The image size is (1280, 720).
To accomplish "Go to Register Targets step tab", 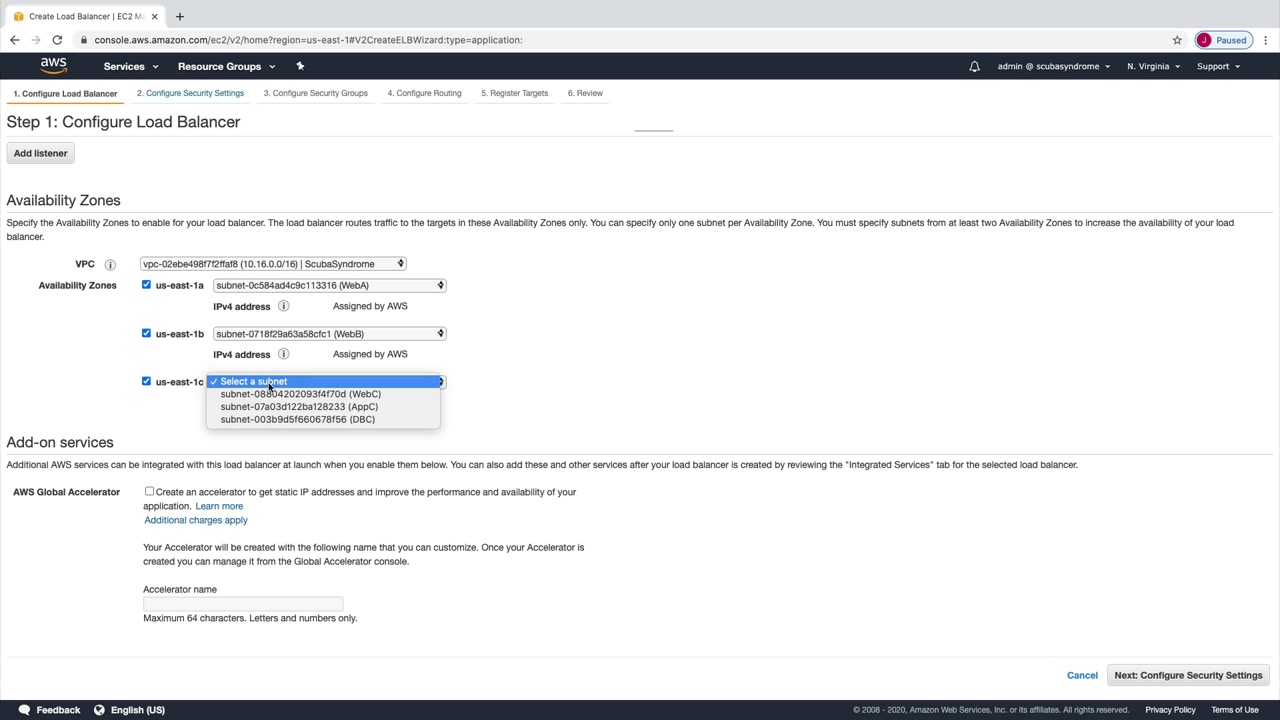I will point(514,93).
